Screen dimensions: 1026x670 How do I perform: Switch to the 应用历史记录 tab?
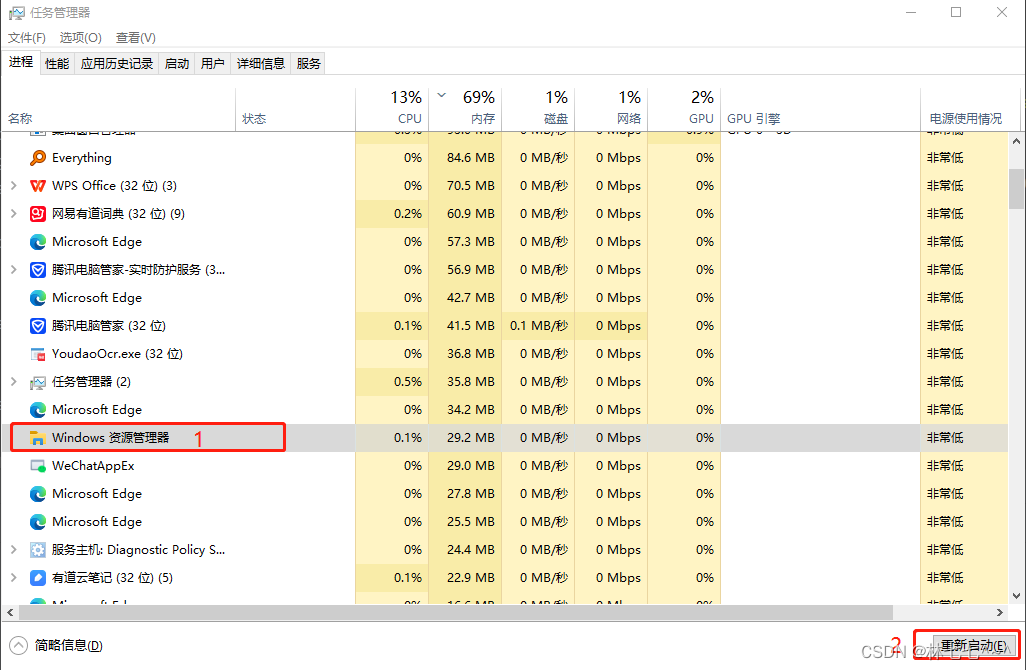coord(116,63)
